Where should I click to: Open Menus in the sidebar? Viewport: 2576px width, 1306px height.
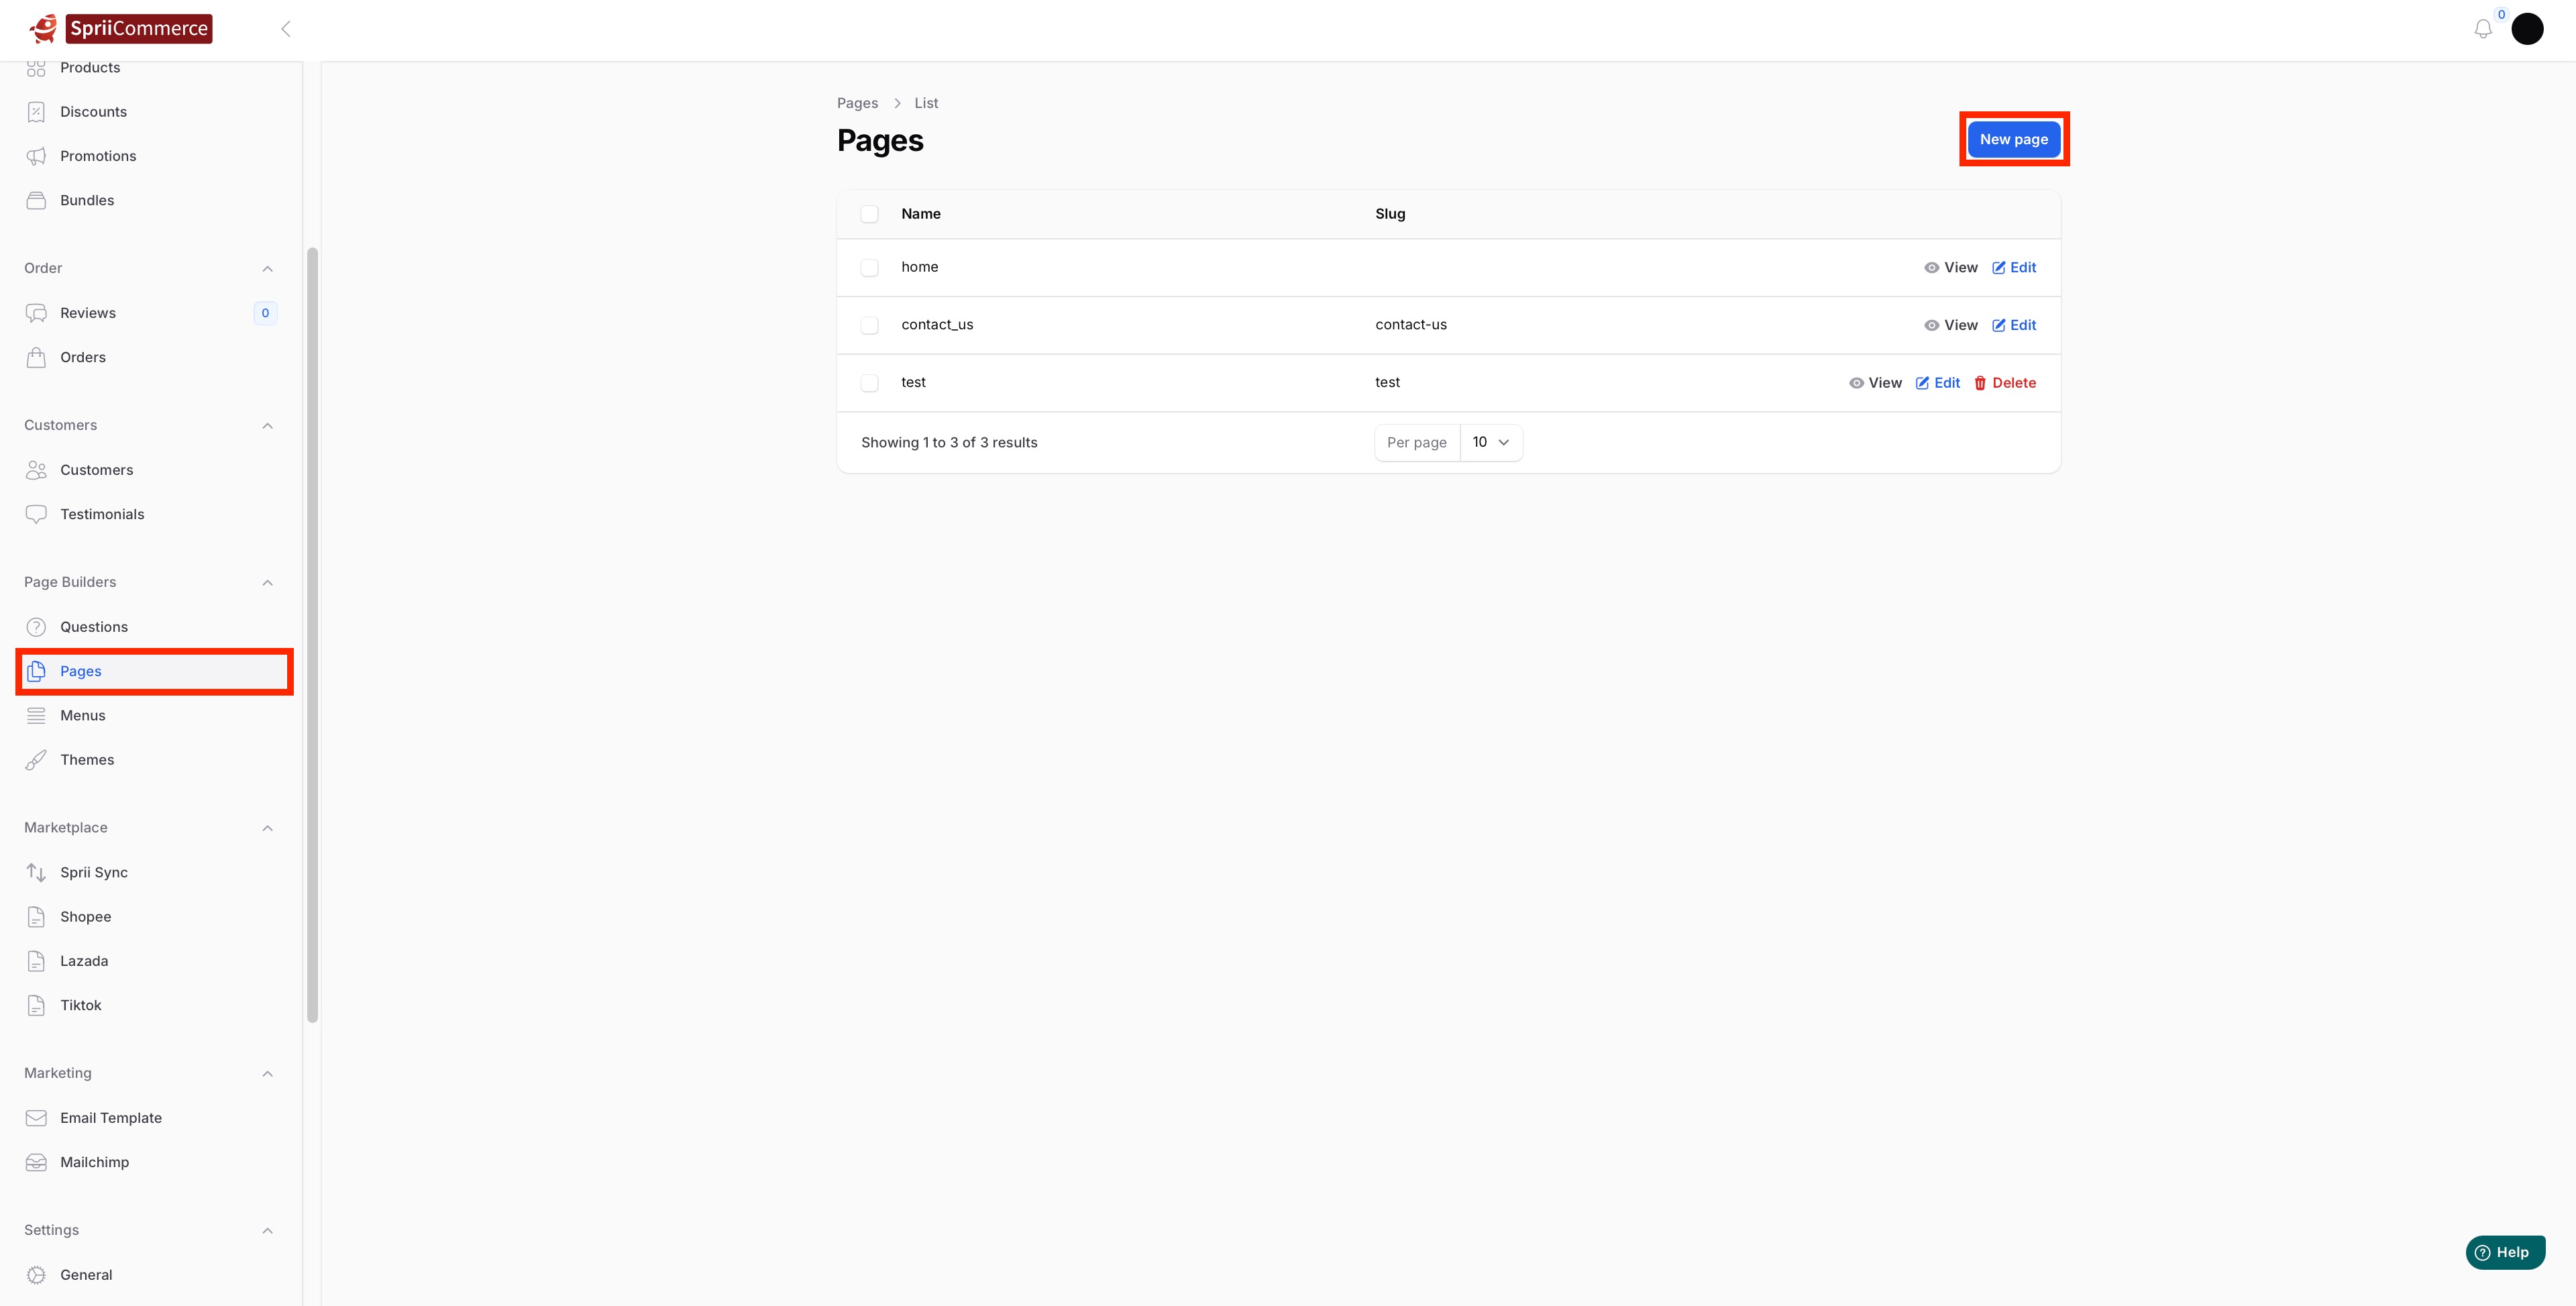[x=82, y=715]
